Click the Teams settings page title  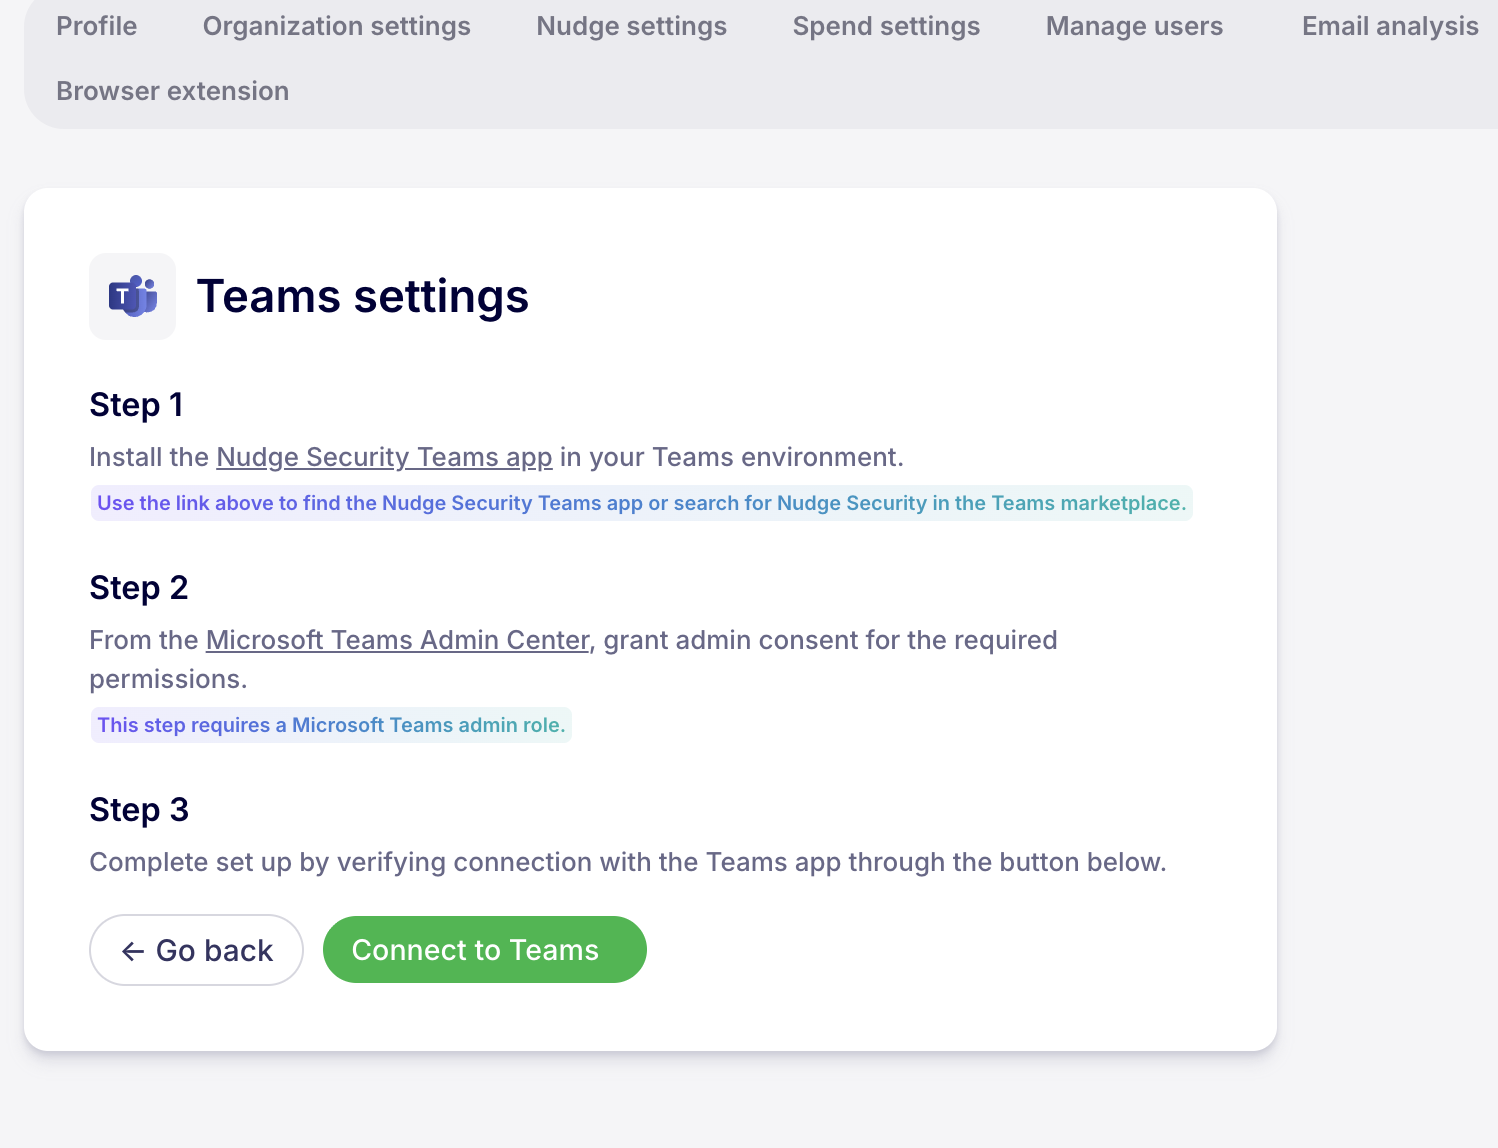(362, 297)
